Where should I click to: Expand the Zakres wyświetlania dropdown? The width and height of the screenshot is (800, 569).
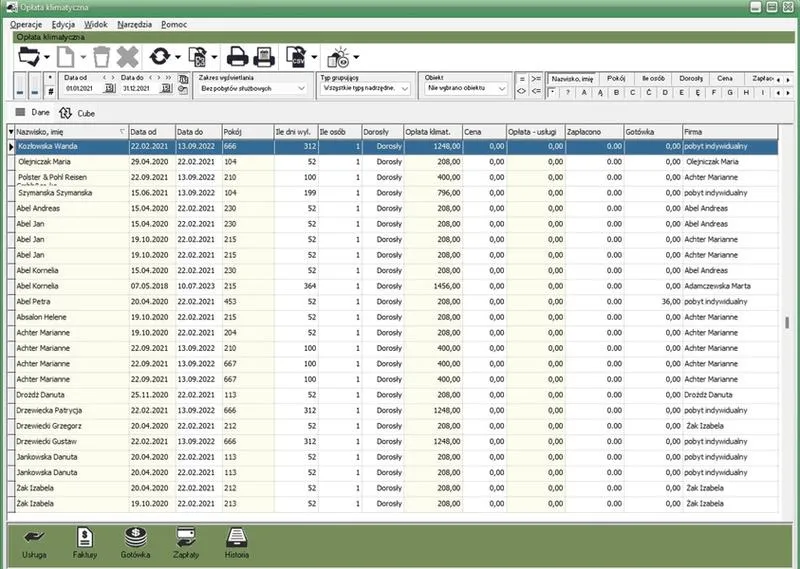(253, 88)
